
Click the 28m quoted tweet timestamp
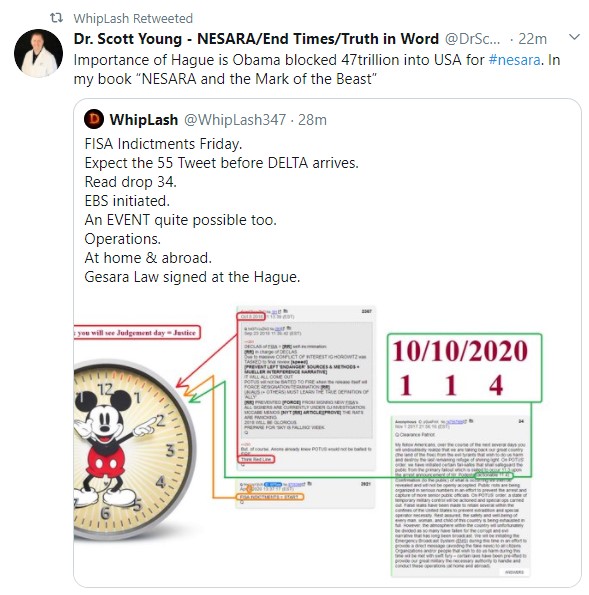312,120
